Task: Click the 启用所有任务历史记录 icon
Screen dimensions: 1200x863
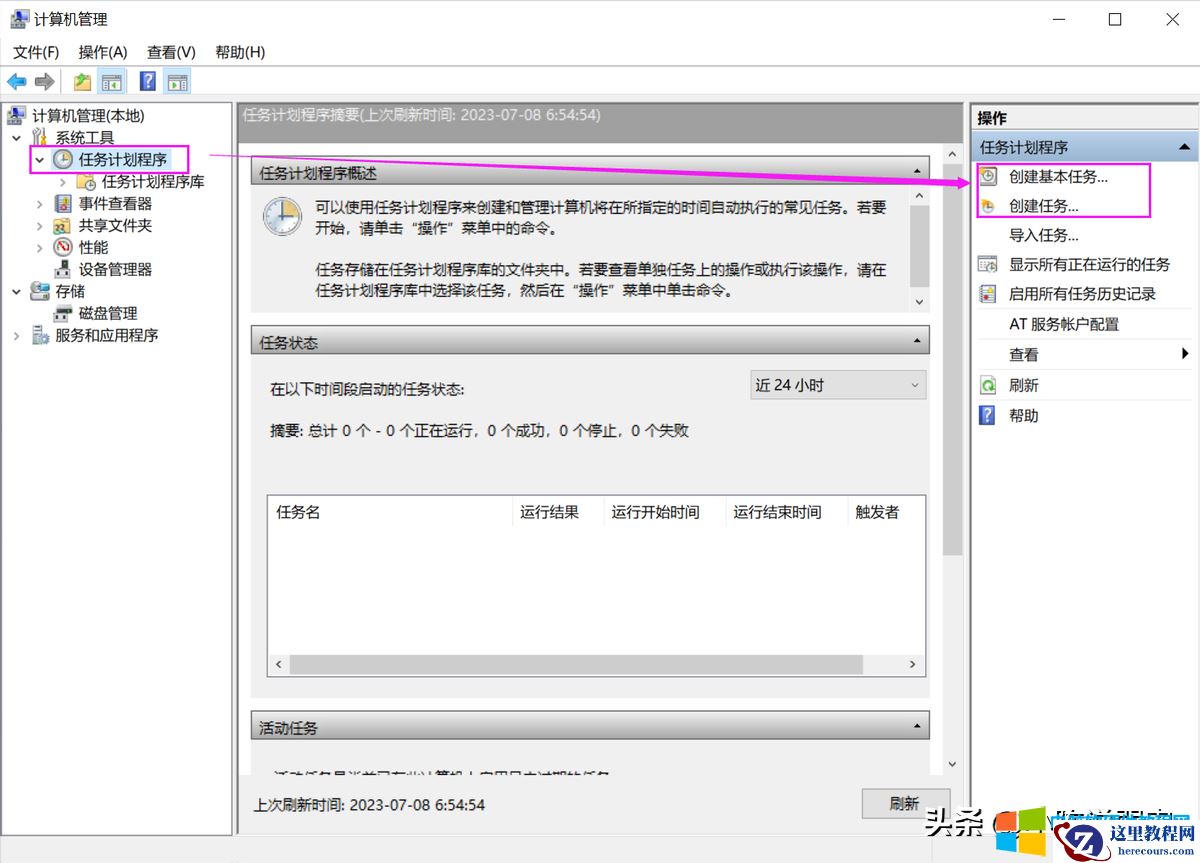Action: (988, 294)
